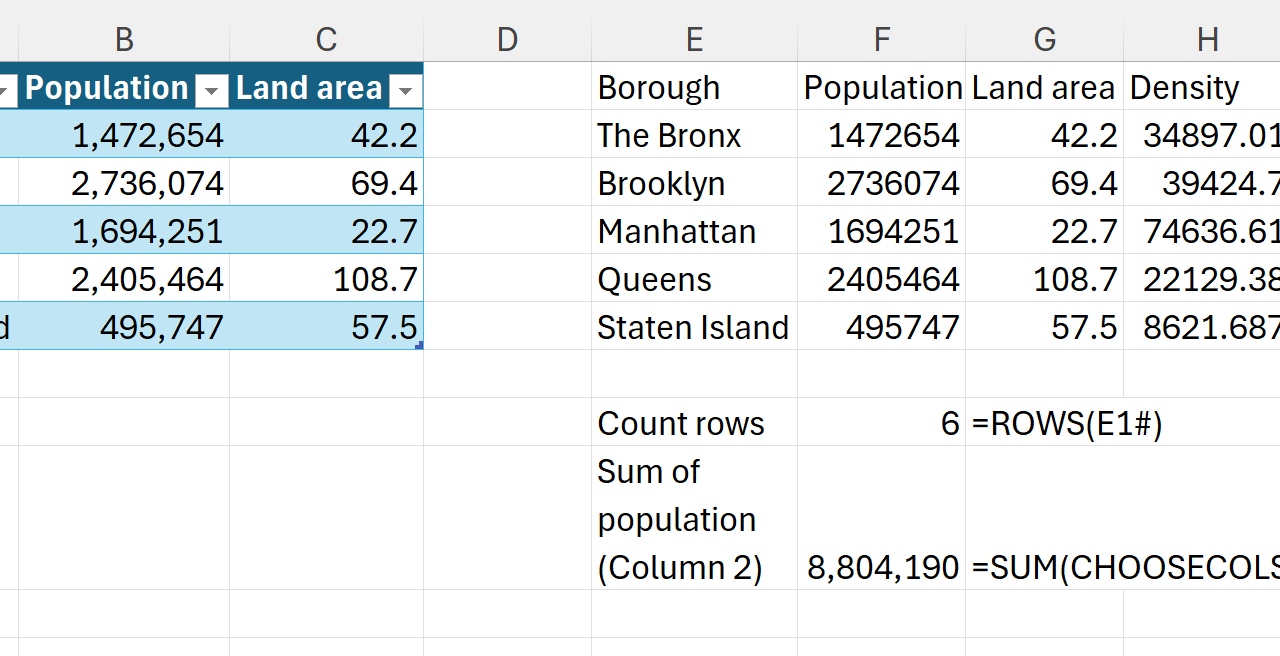Select the Manhattan borough cell
This screenshot has width=1280, height=656.
pyautogui.click(x=677, y=232)
